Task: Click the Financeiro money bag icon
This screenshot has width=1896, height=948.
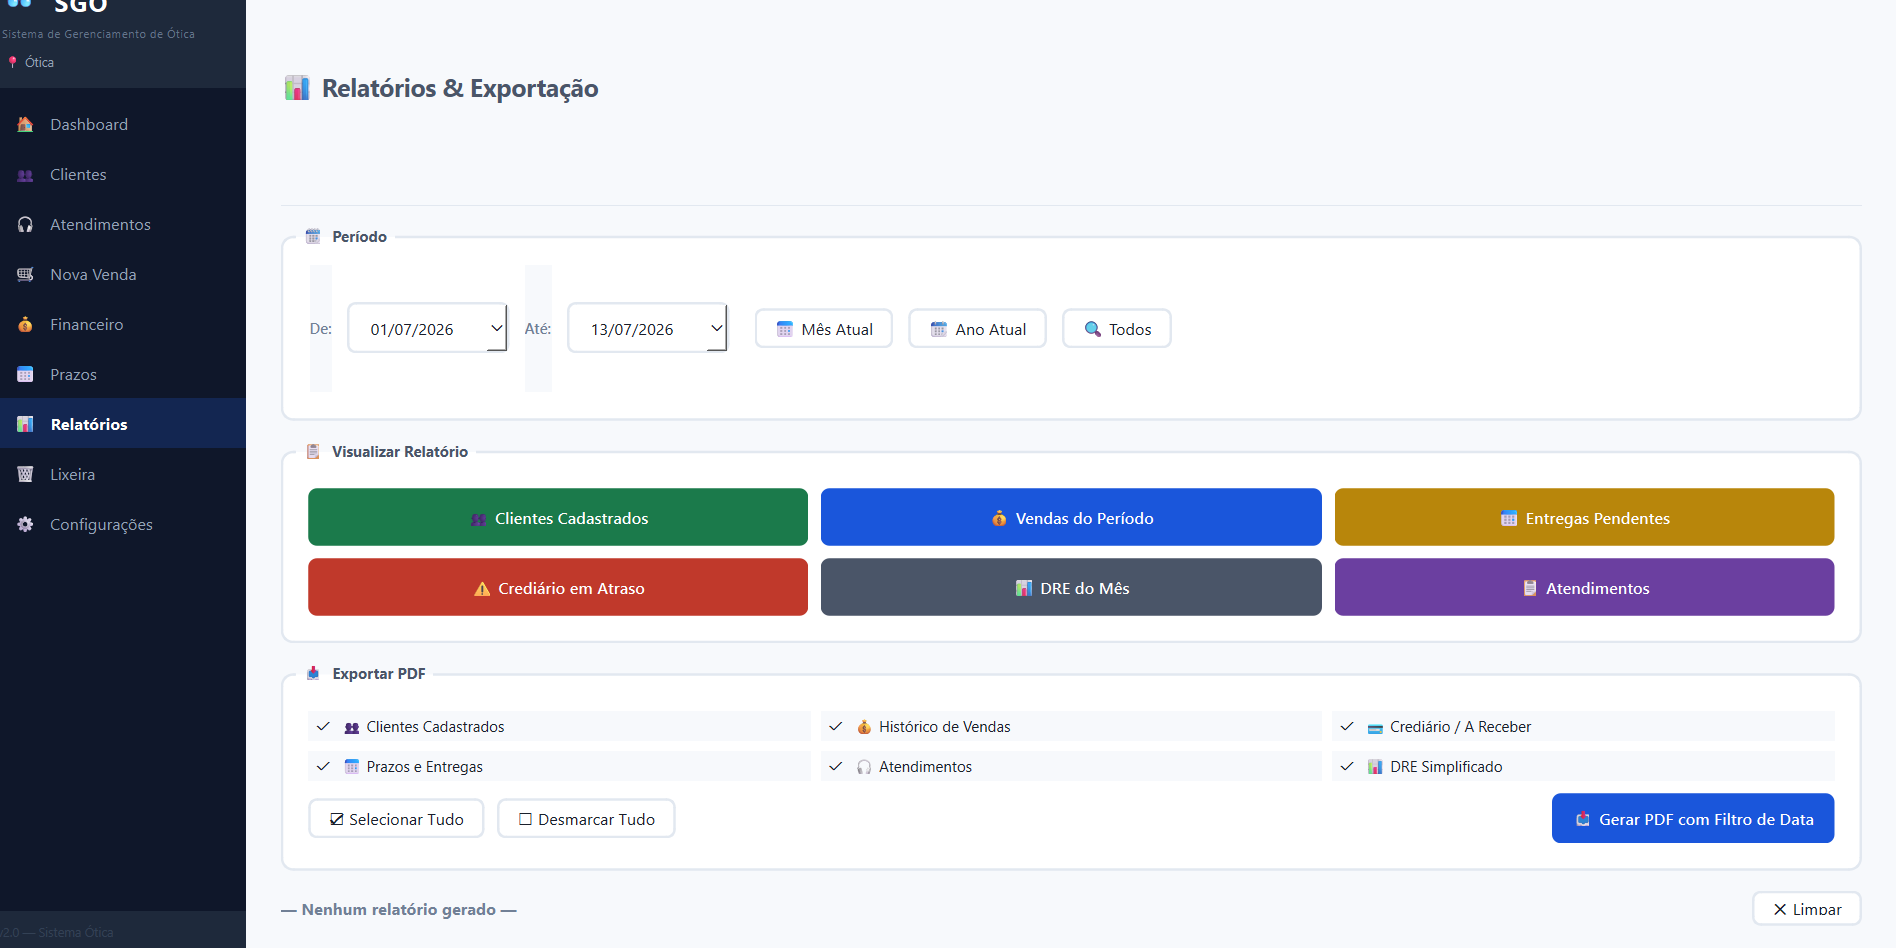Action: click(x=25, y=324)
